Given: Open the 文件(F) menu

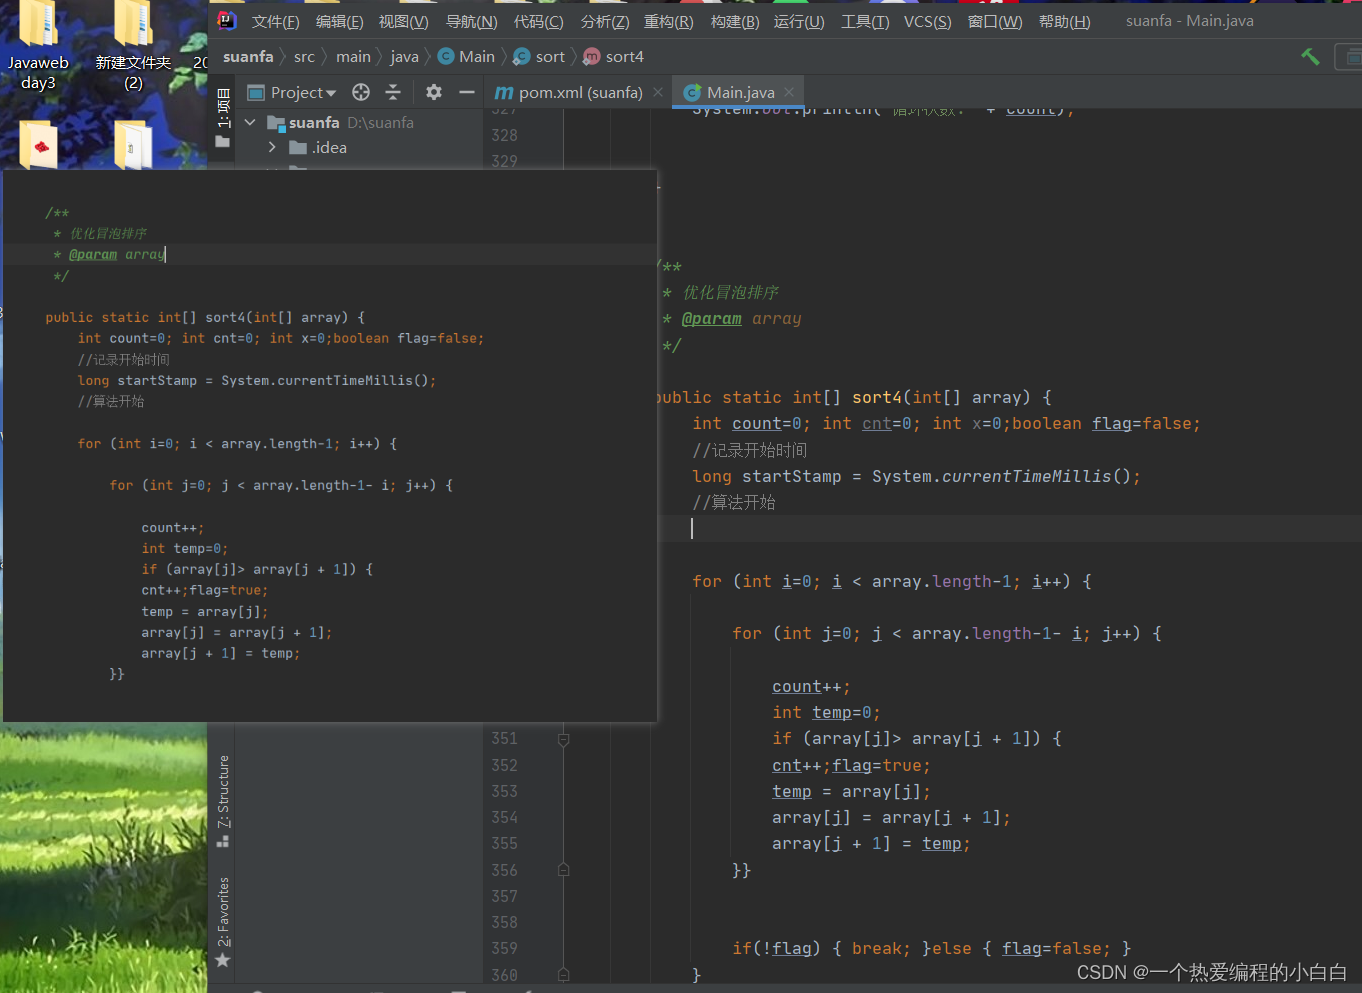Looking at the screenshot, I should [x=275, y=21].
